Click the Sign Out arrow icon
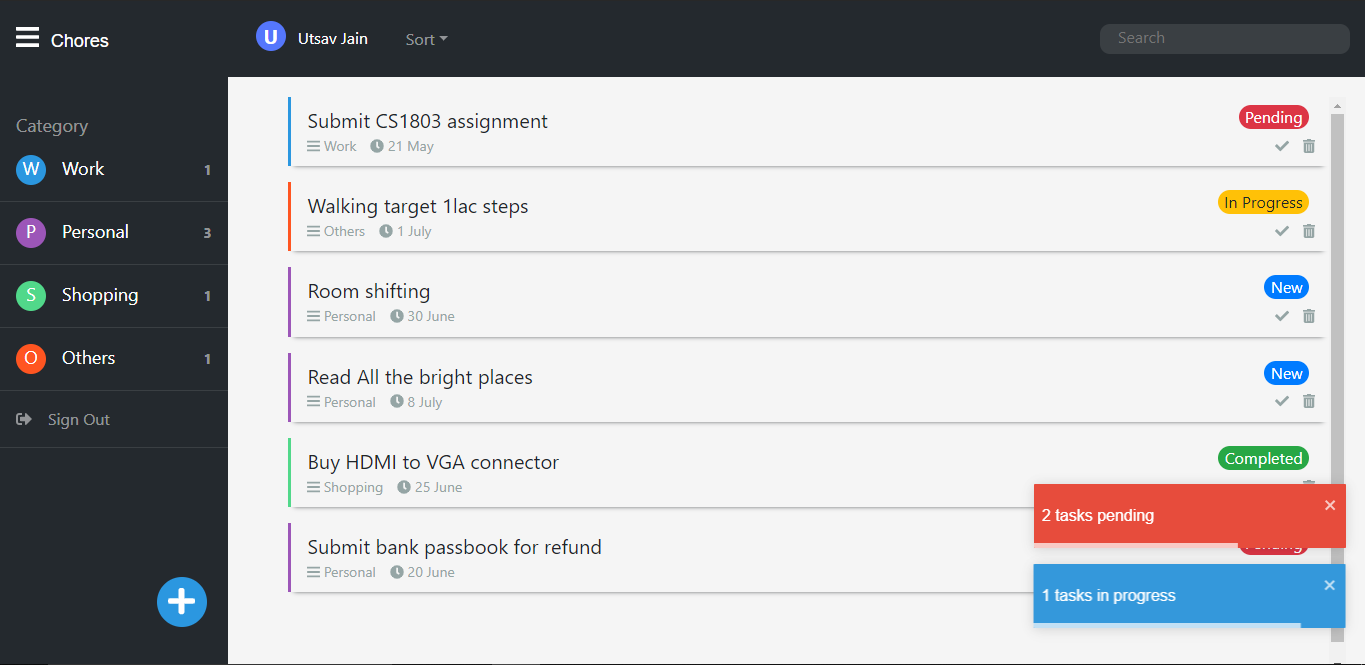 [24, 419]
